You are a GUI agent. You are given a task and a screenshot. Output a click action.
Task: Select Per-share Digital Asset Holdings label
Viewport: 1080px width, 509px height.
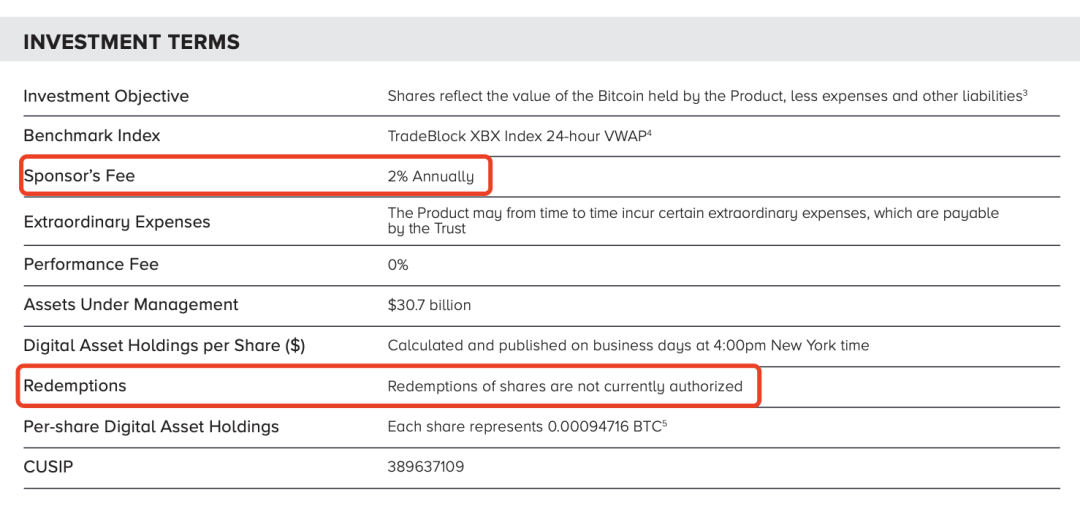[151, 426]
